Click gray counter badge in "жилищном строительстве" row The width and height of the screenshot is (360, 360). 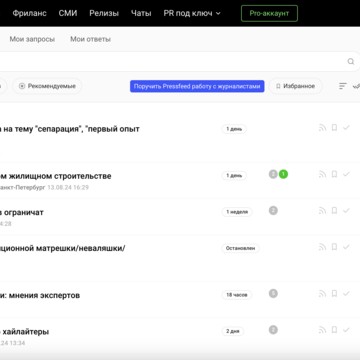(x=273, y=174)
